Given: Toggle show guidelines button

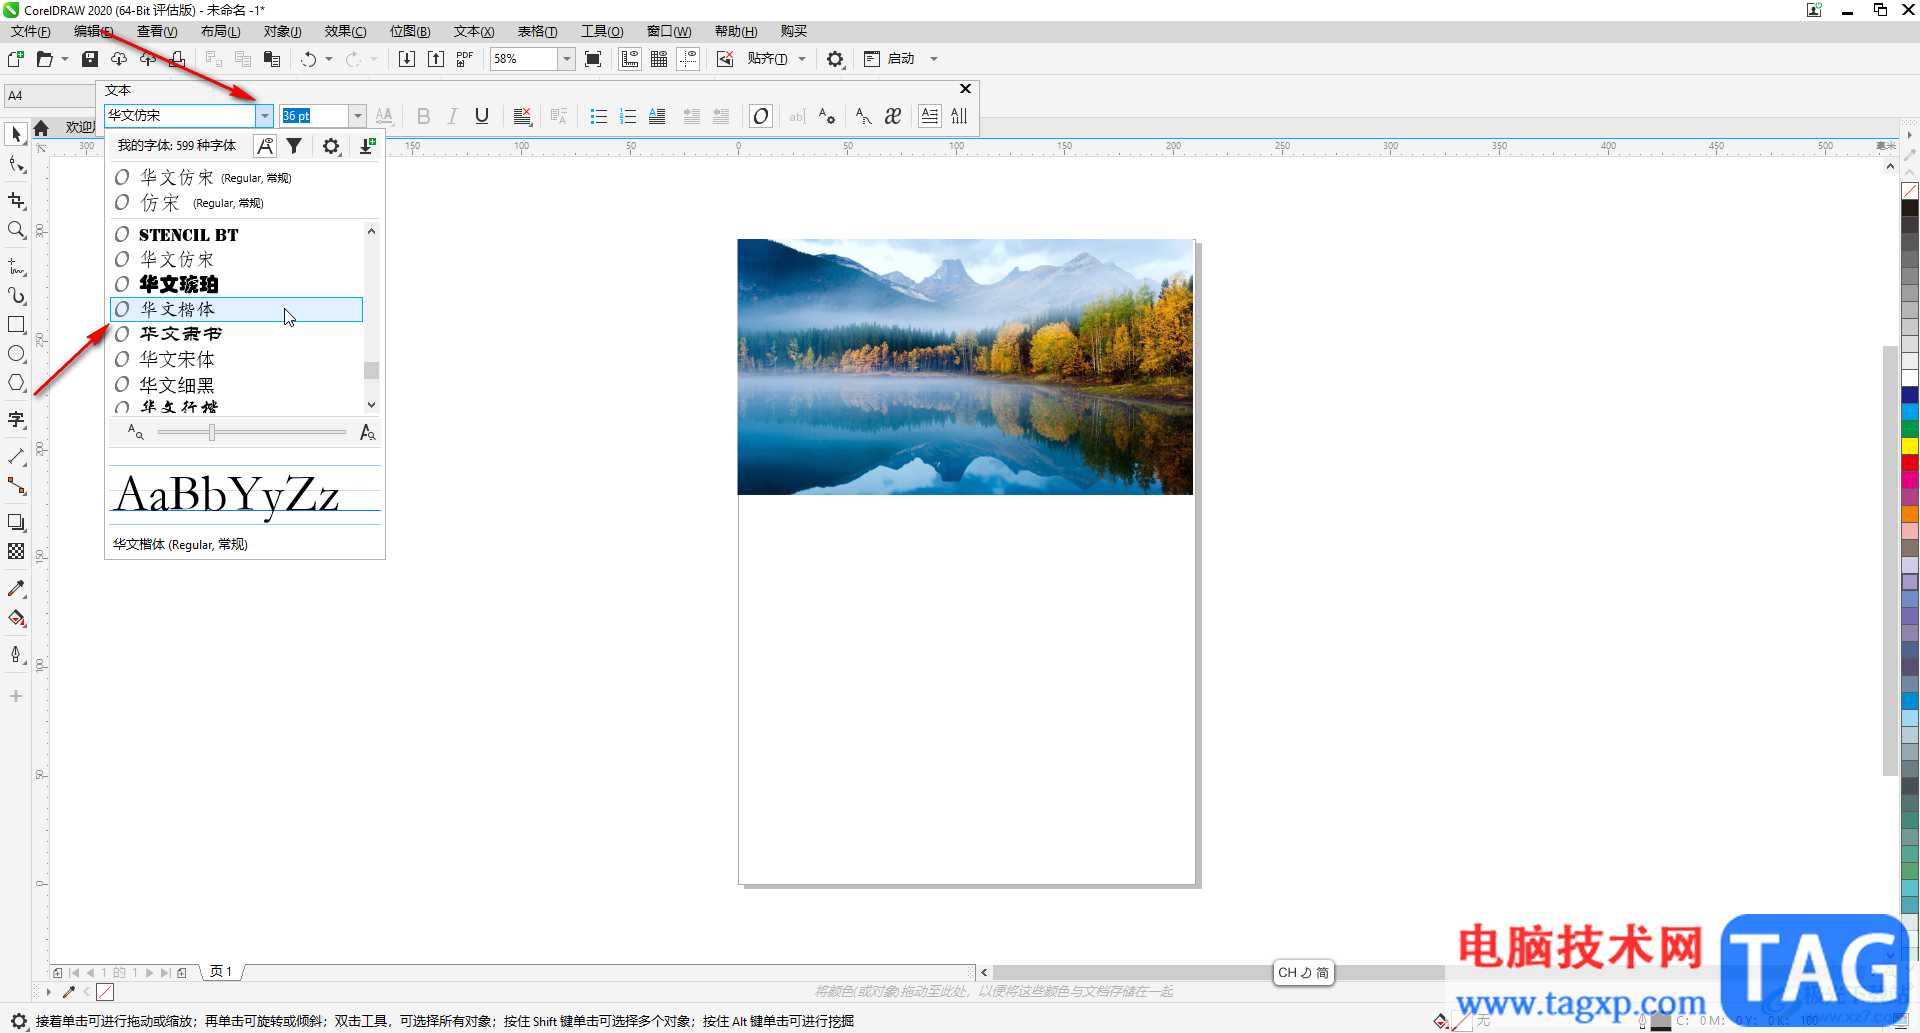Looking at the screenshot, I should click(688, 59).
